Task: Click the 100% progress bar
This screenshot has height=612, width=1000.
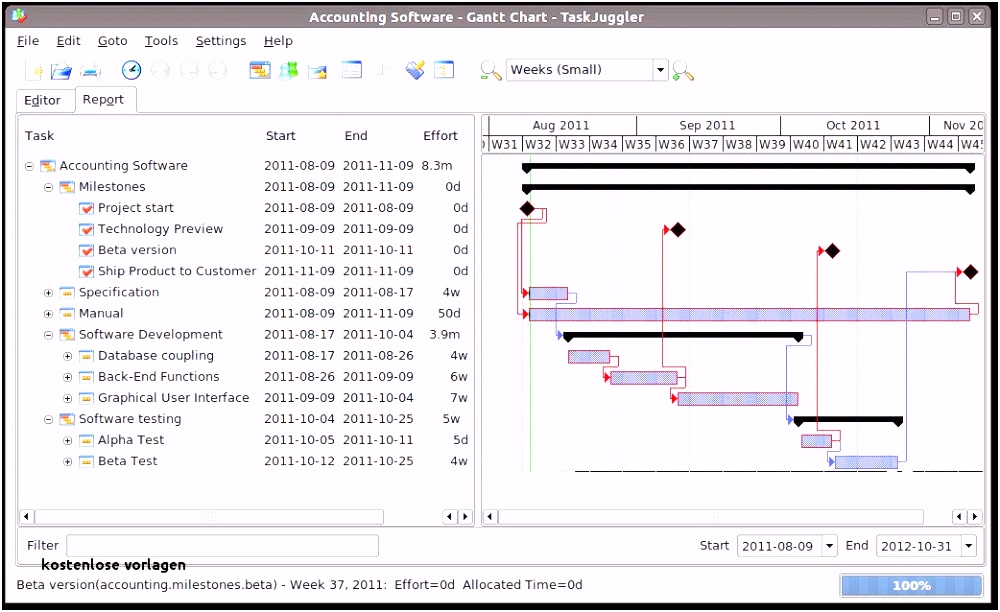Action: [911, 585]
